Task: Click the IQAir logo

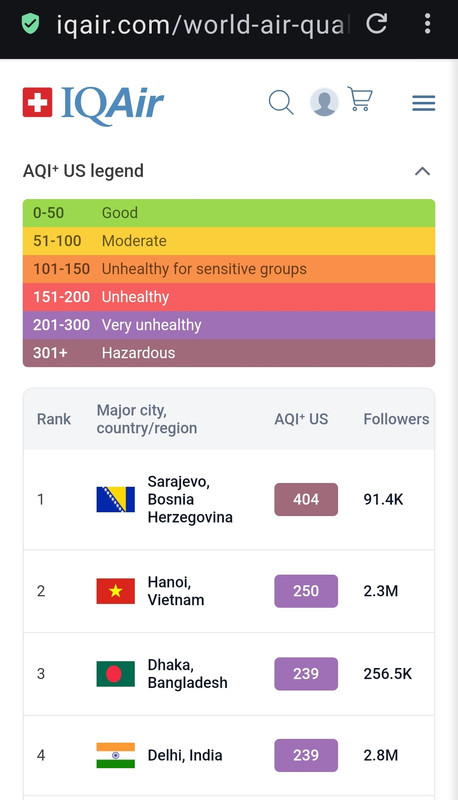Action: [x=93, y=105]
